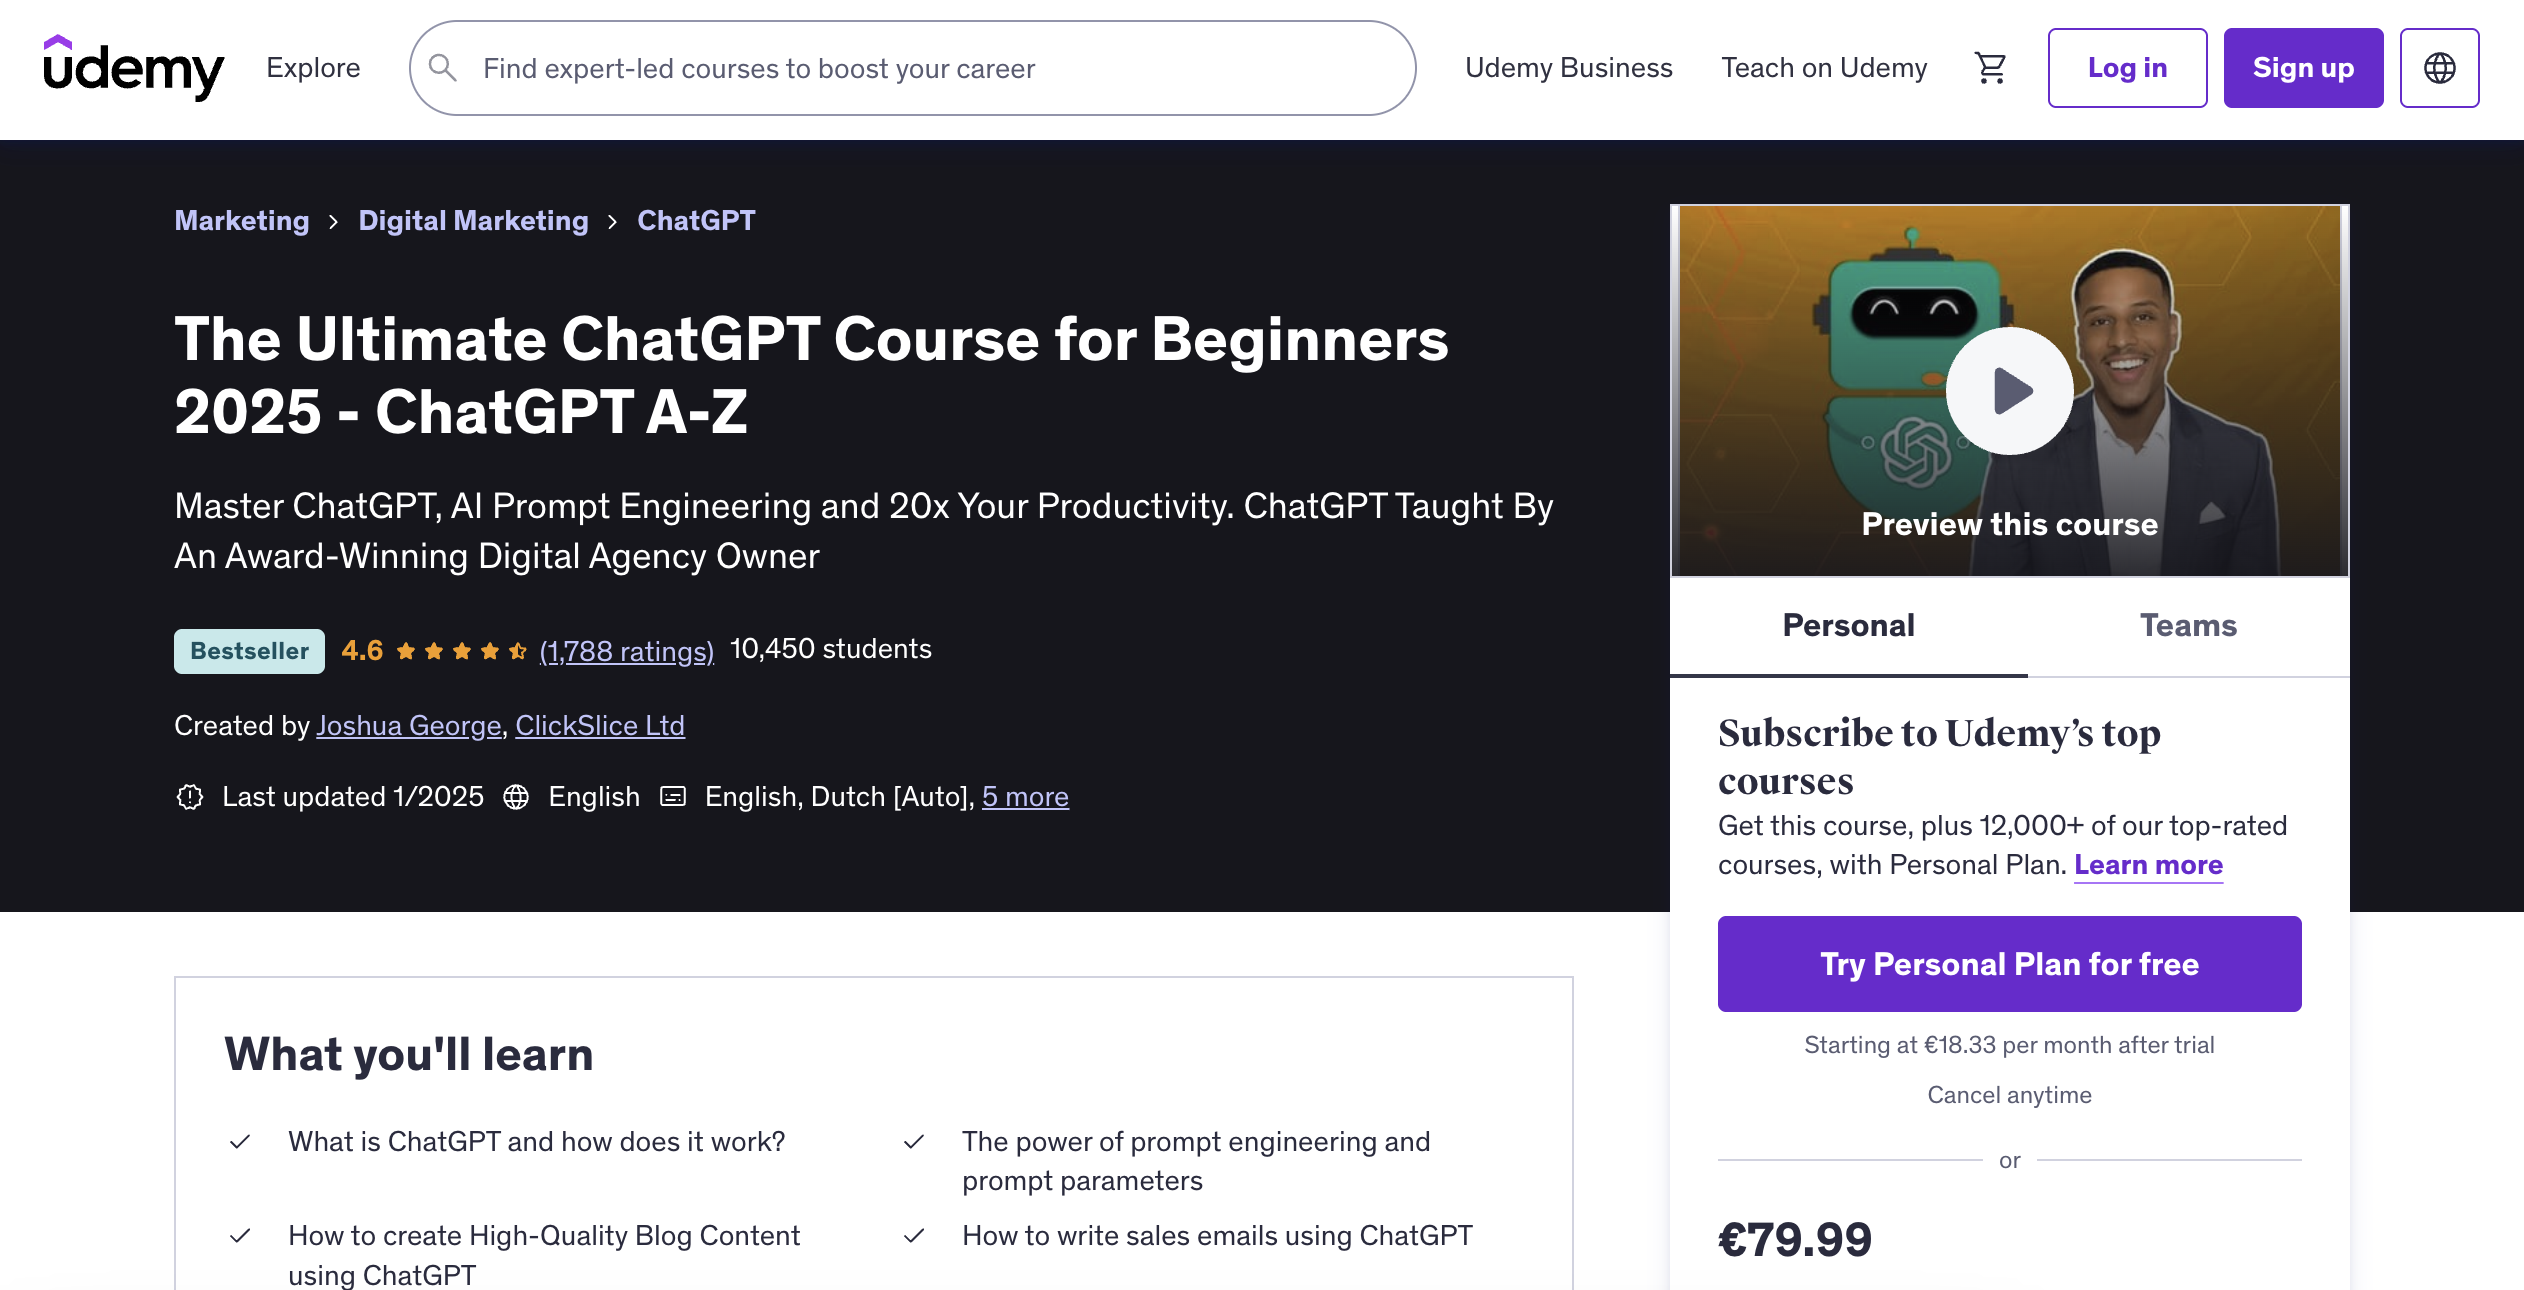This screenshot has height=1290, width=2524.
Task: Expand the 1,788 ratings details
Action: point(627,650)
